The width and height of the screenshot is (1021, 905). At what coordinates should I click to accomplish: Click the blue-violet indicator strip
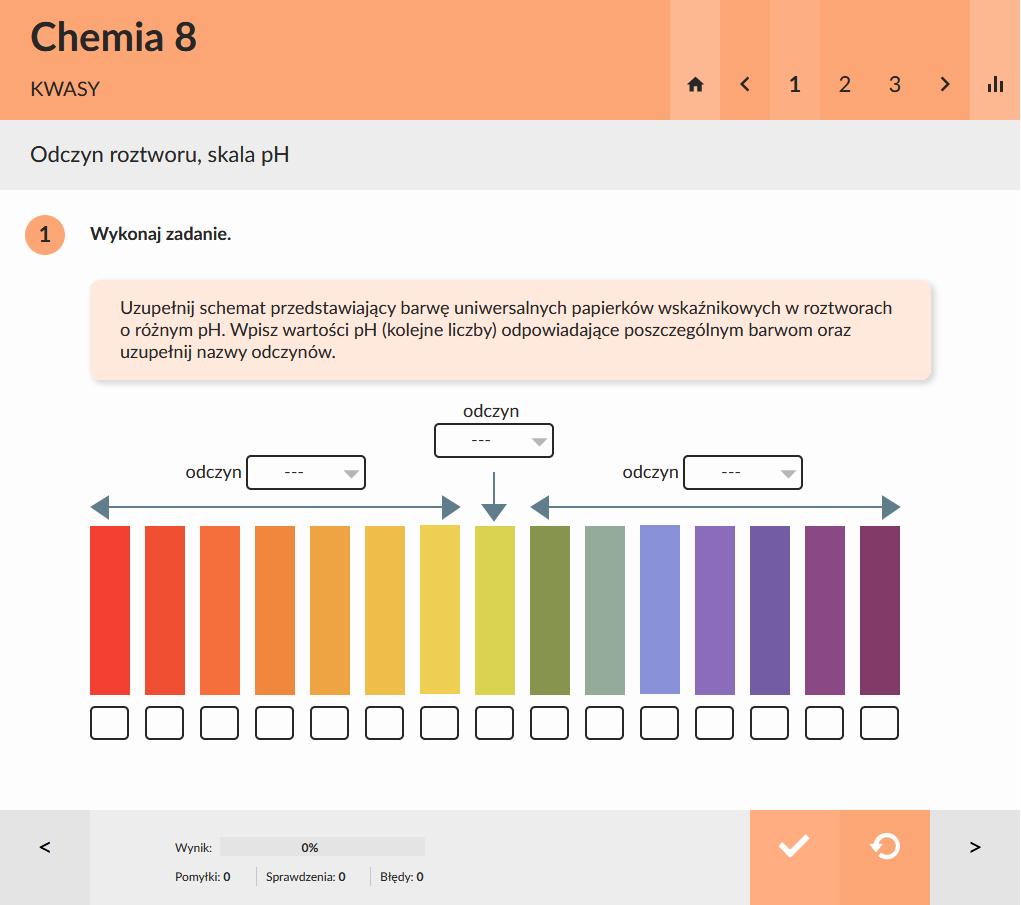point(660,610)
